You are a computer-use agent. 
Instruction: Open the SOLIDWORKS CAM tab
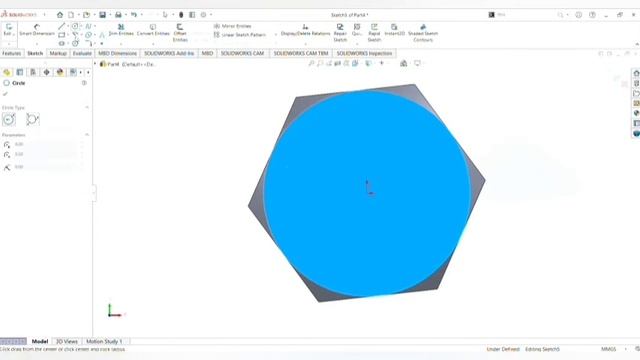pyautogui.click(x=242, y=53)
